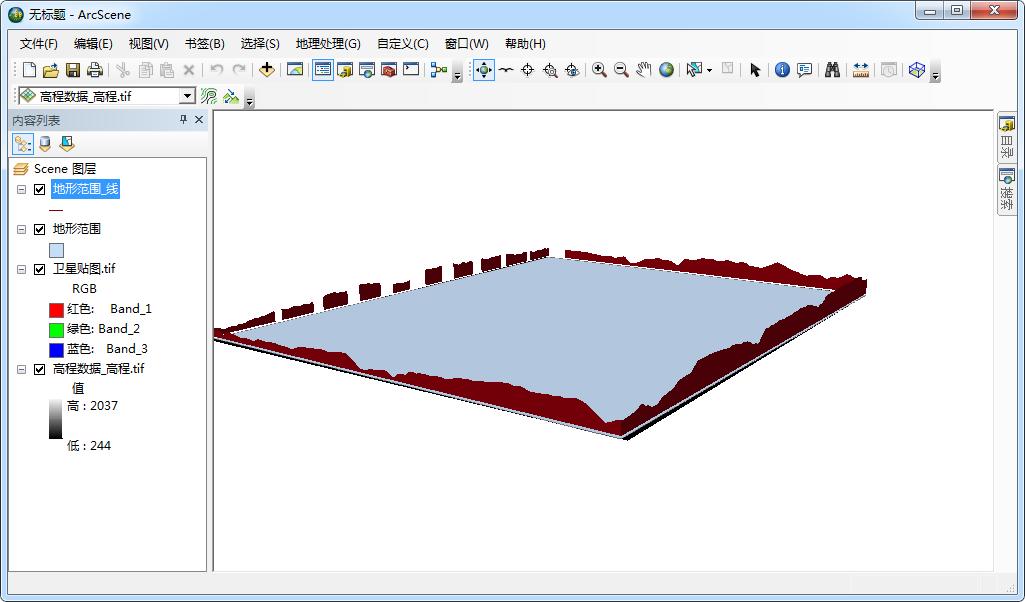Uncheck the 地形范围_线 layer checkbox
Image resolution: width=1025 pixels, height=602 pixels.
[x=40, y=189]
